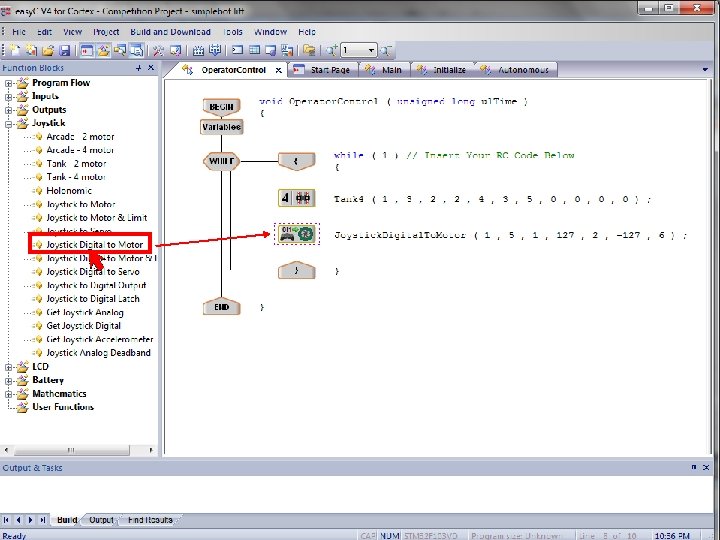Image resolution: width=720 pixels, height=540 pixels.
Task: Expand the Outputs tree node
Action: pyautogui.click(x=8, y=110)
